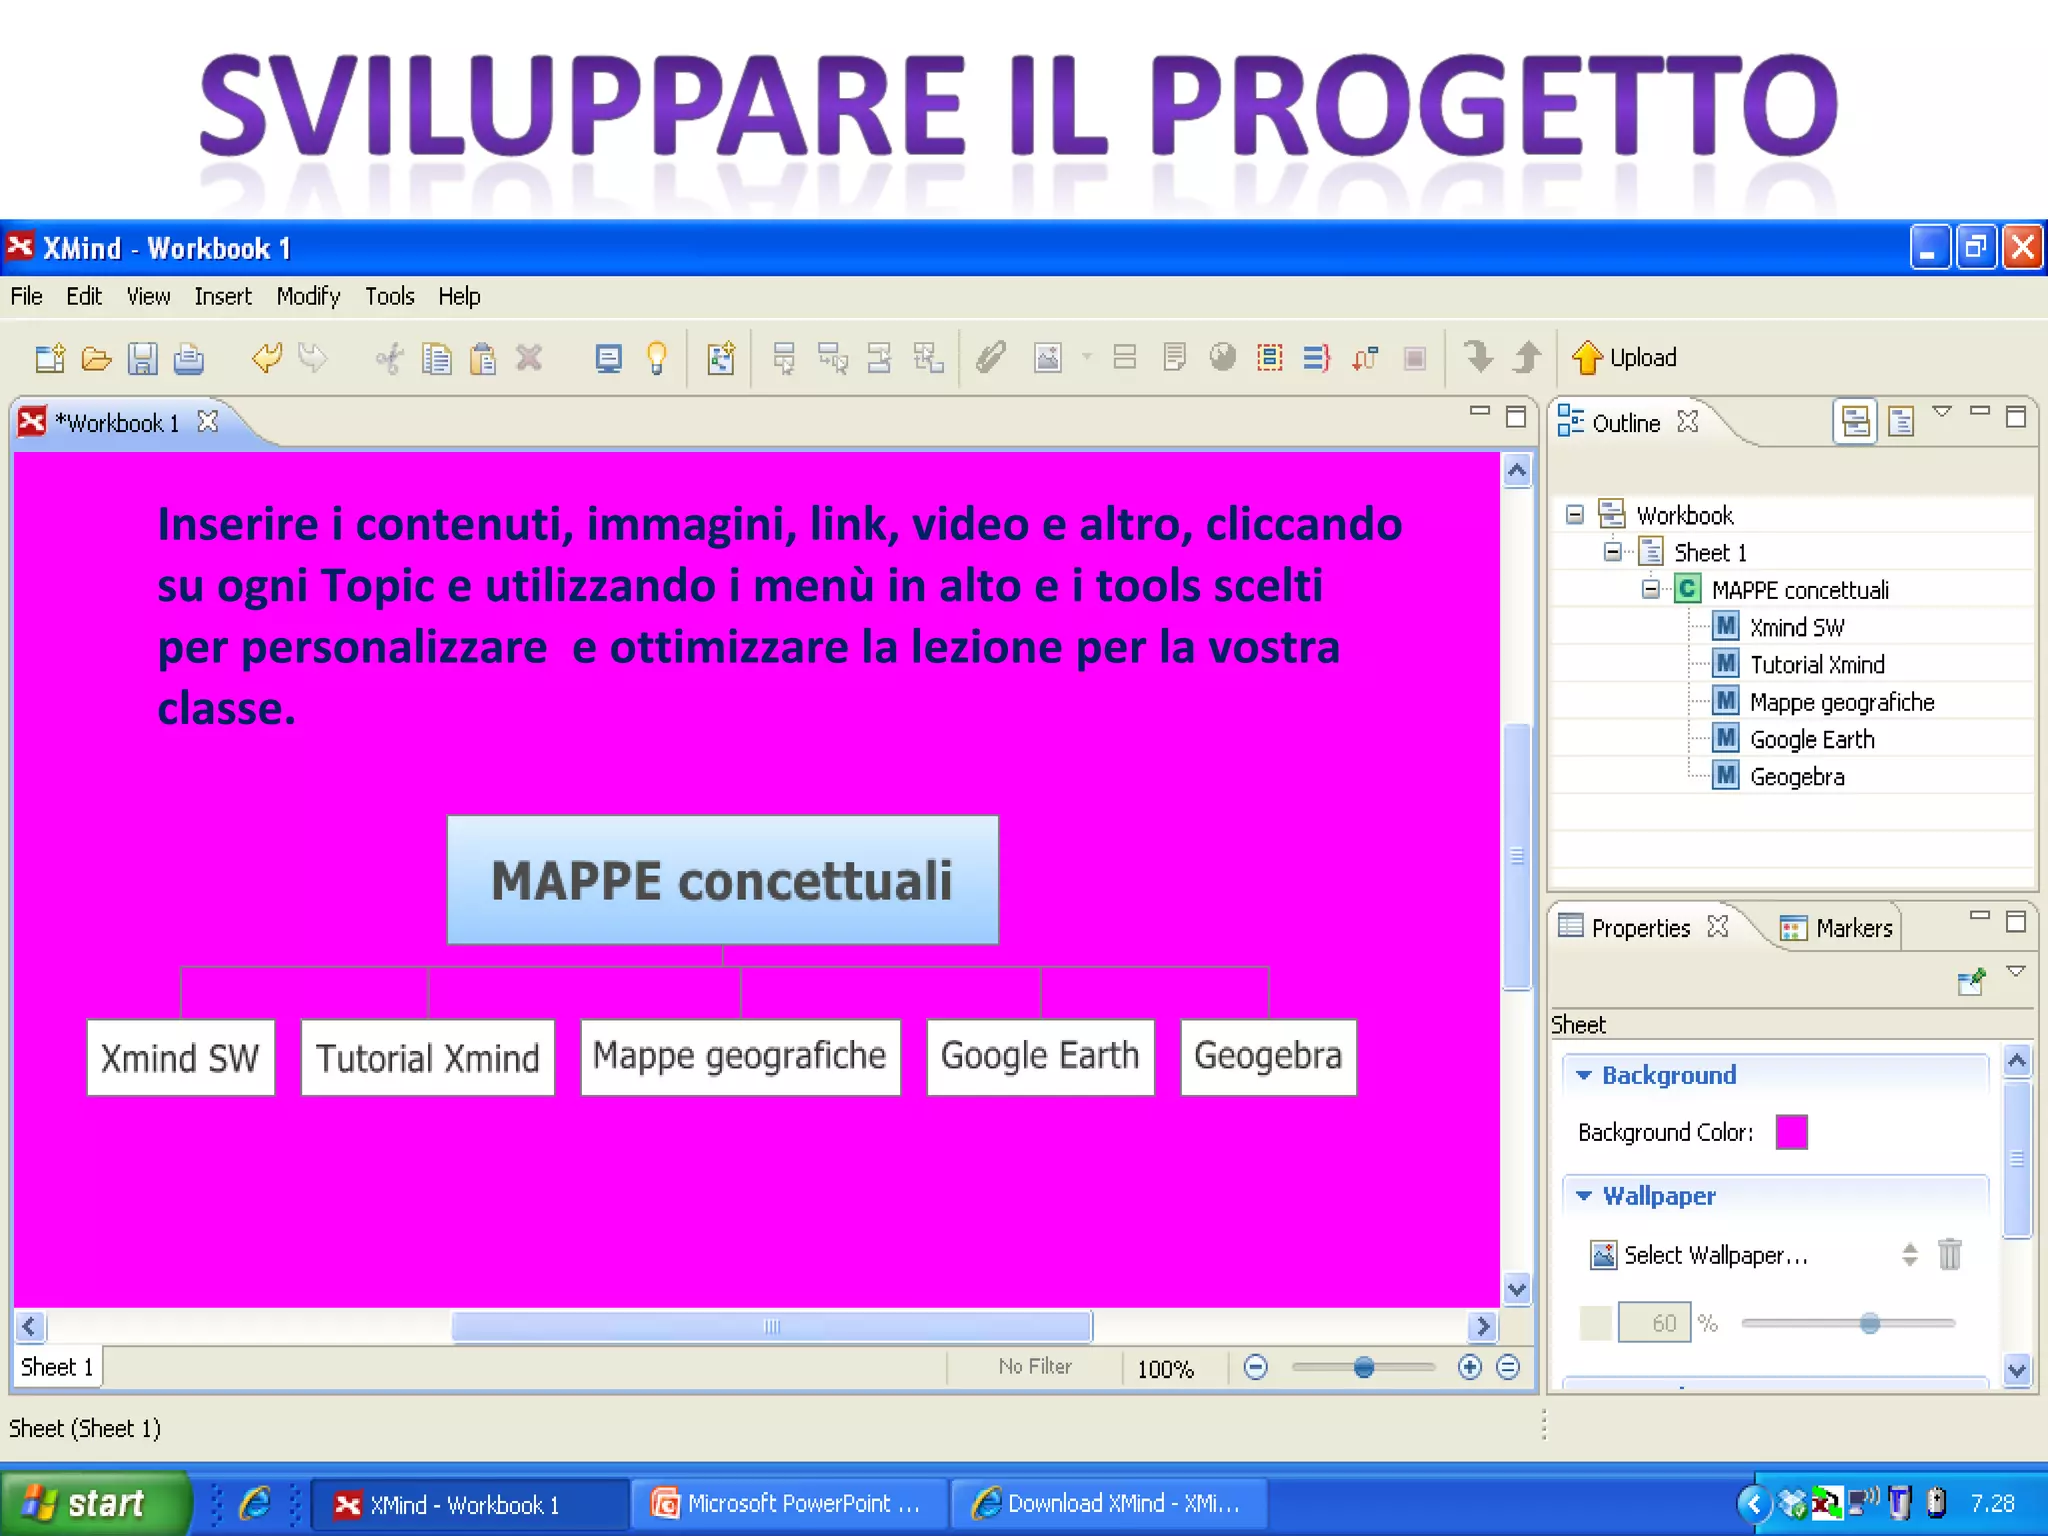
Task: Click the zoom in plus button
Action: coord(1469,1367)
